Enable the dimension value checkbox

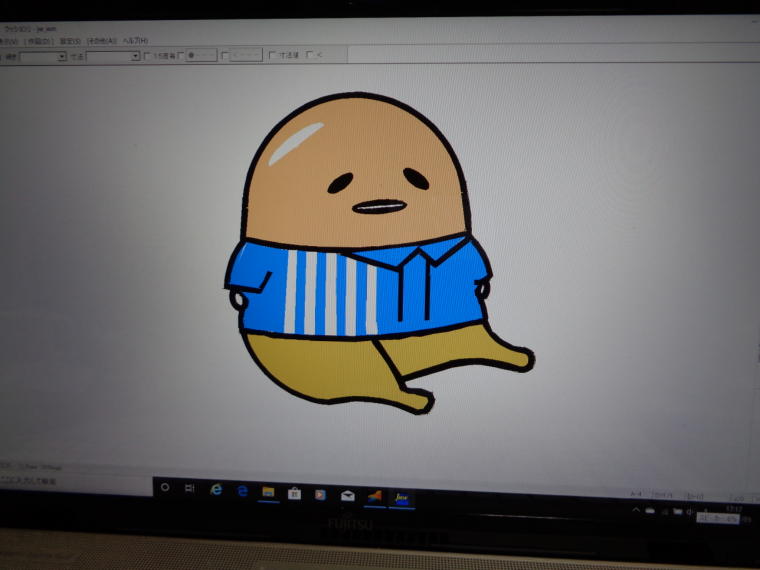(272, 55)
